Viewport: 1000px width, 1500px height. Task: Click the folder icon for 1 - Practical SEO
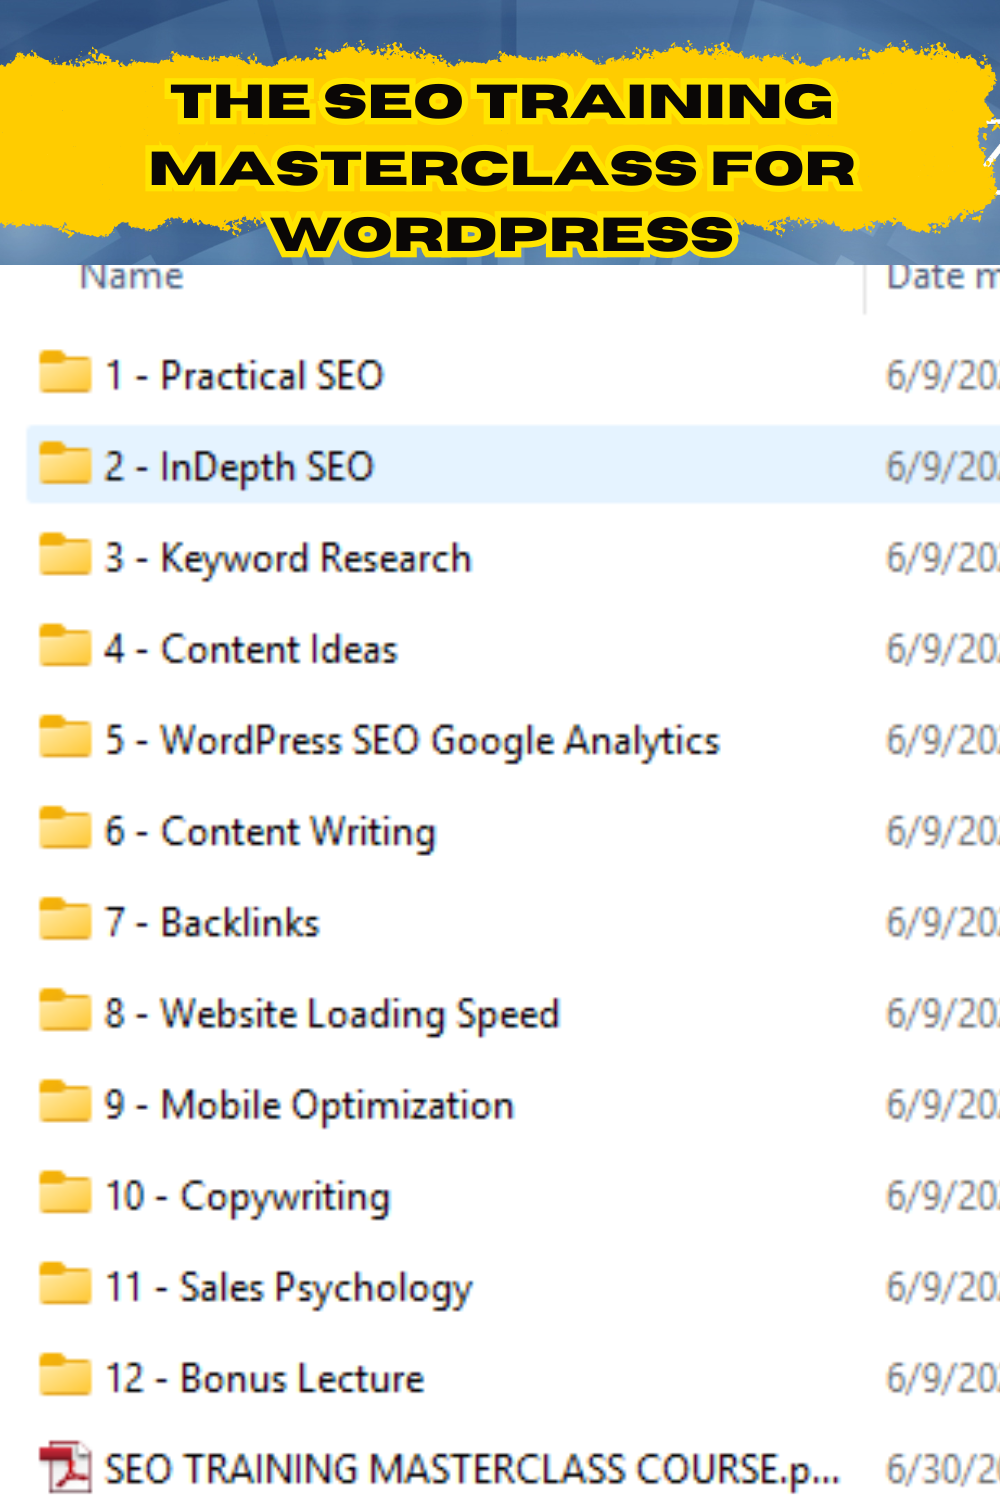[65, 373]
